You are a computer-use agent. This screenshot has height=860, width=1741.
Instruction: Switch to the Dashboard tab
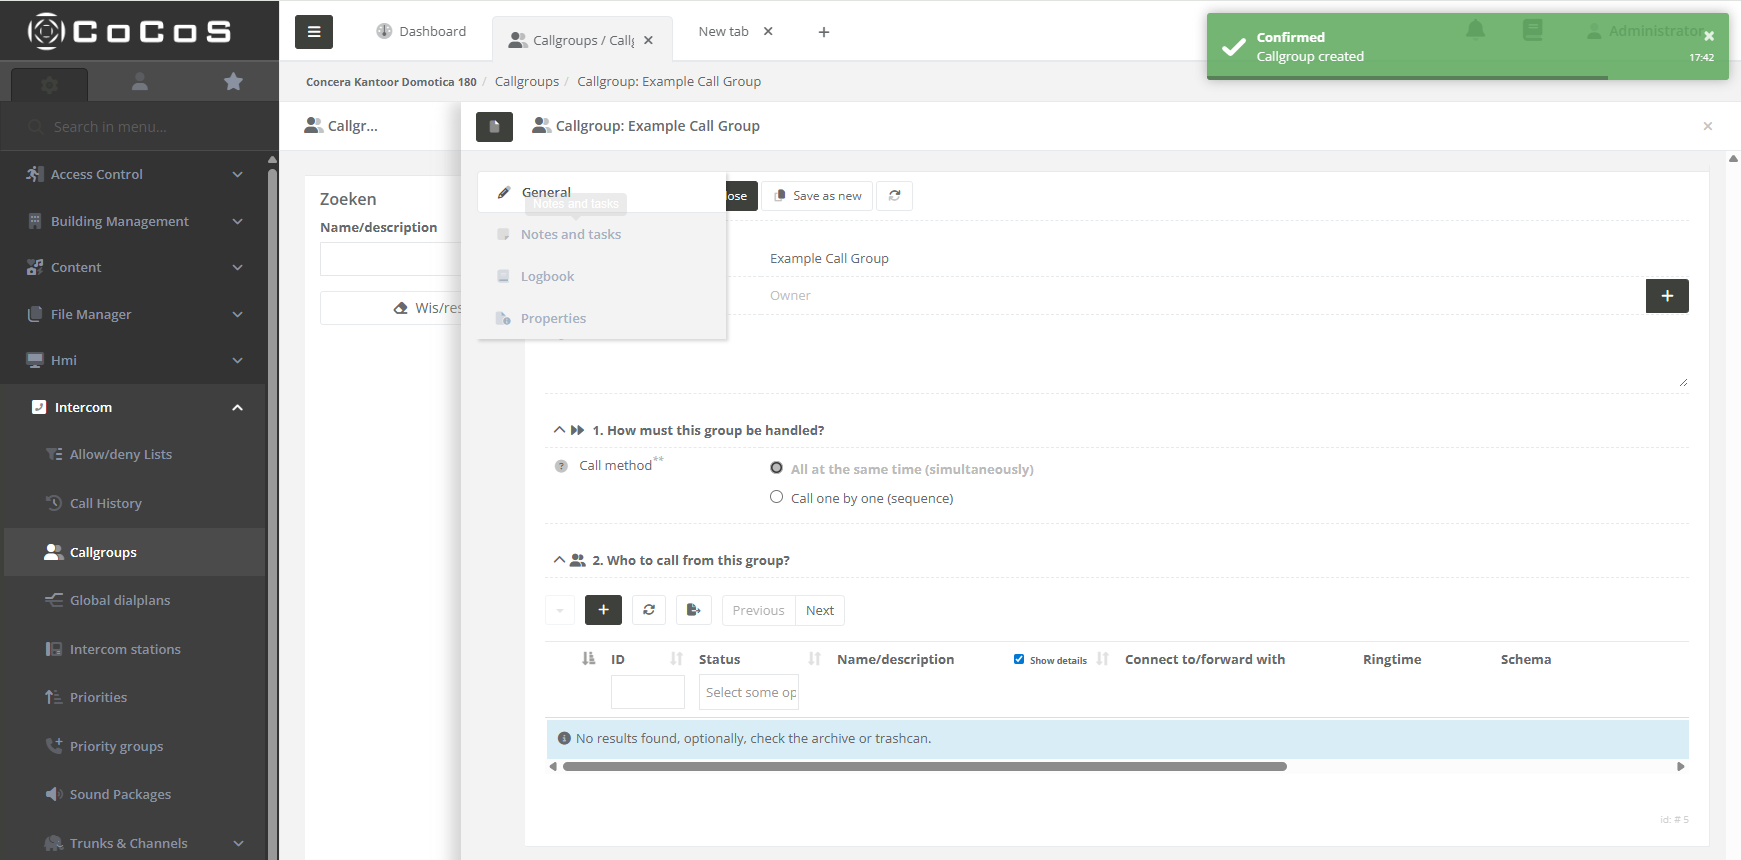pyautogui.click(x=421, y=32)
